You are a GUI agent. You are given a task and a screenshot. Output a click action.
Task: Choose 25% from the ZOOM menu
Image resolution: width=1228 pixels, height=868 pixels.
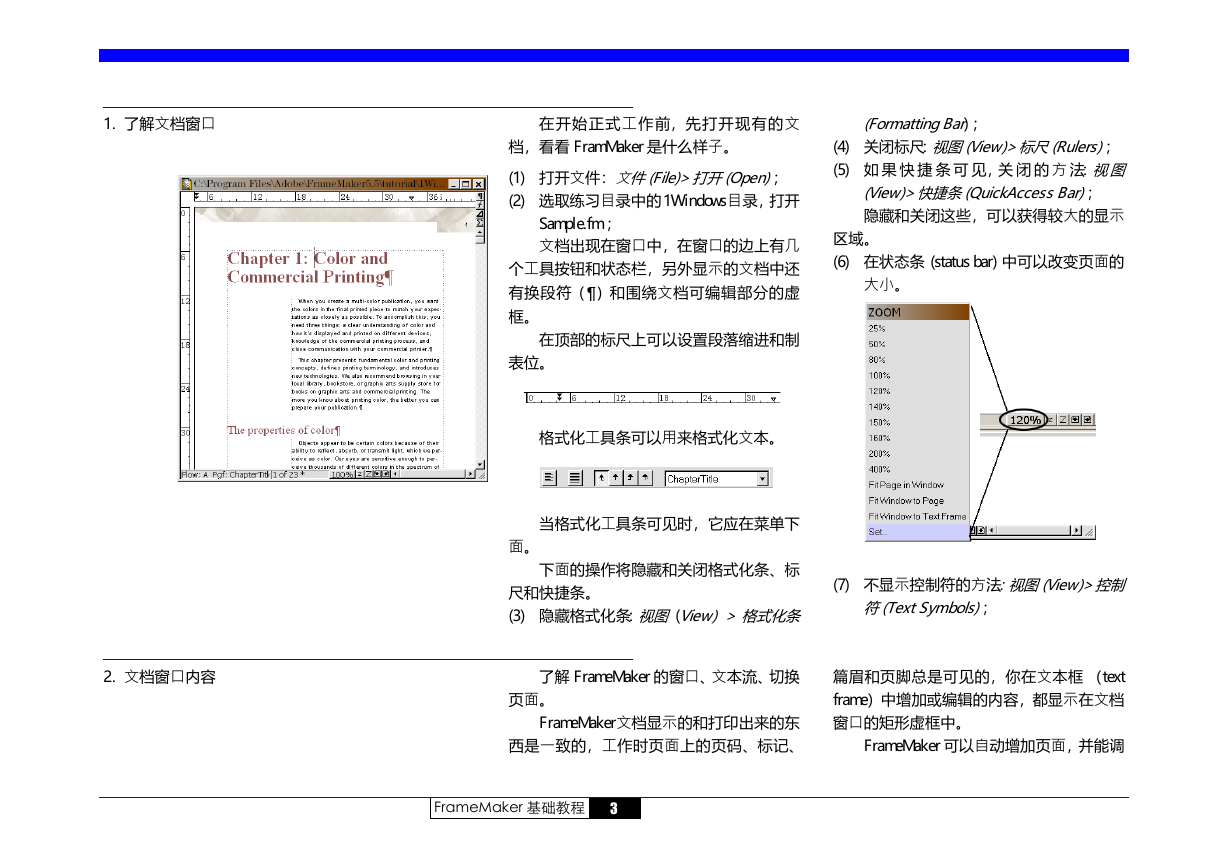tap(877, 328)
